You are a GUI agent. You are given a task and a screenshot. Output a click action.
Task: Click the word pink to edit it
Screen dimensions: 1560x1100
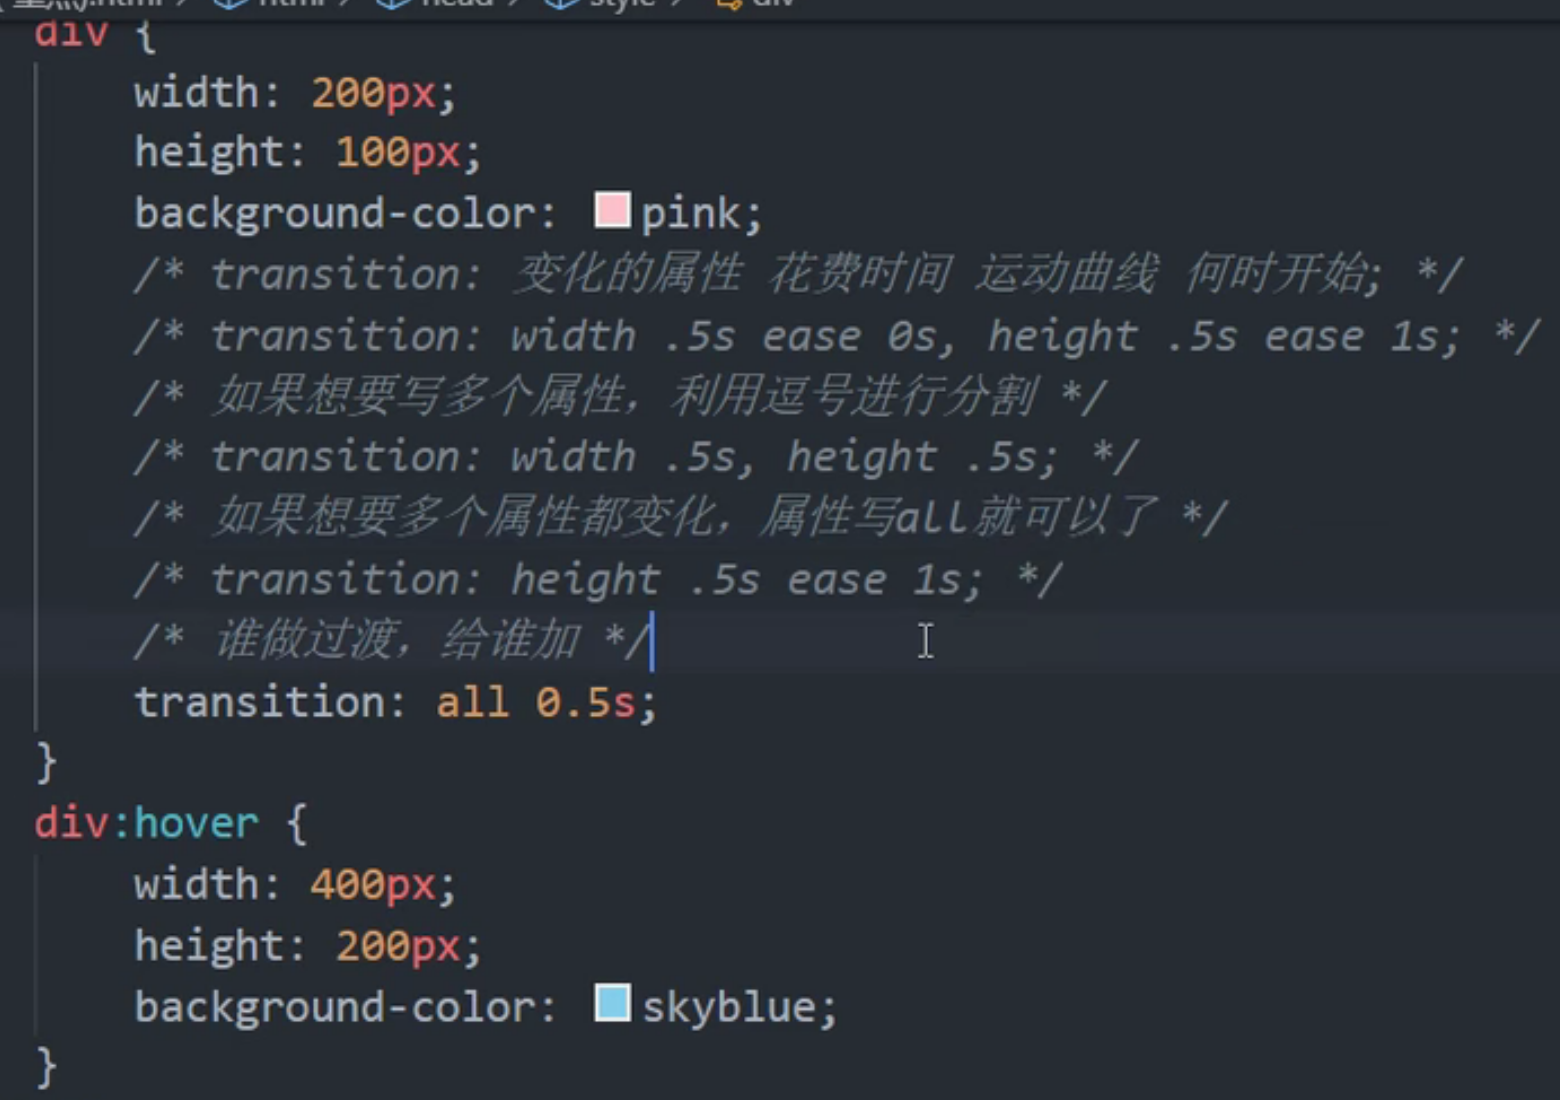tap(697, 211)
